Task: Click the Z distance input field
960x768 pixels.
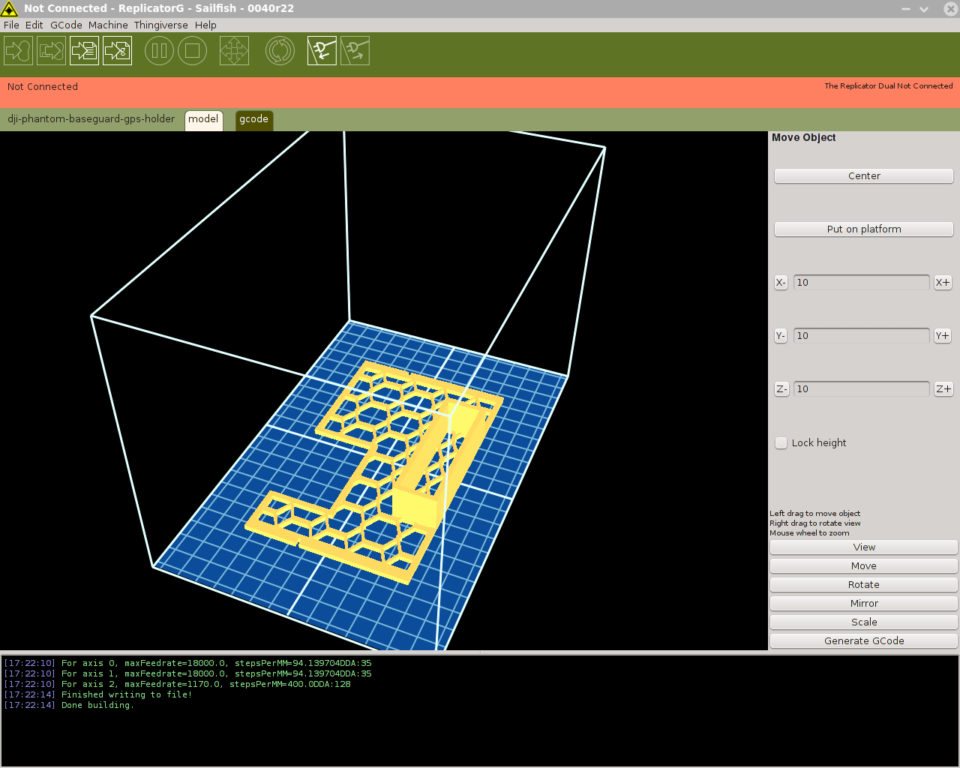Action: point(861,389)
